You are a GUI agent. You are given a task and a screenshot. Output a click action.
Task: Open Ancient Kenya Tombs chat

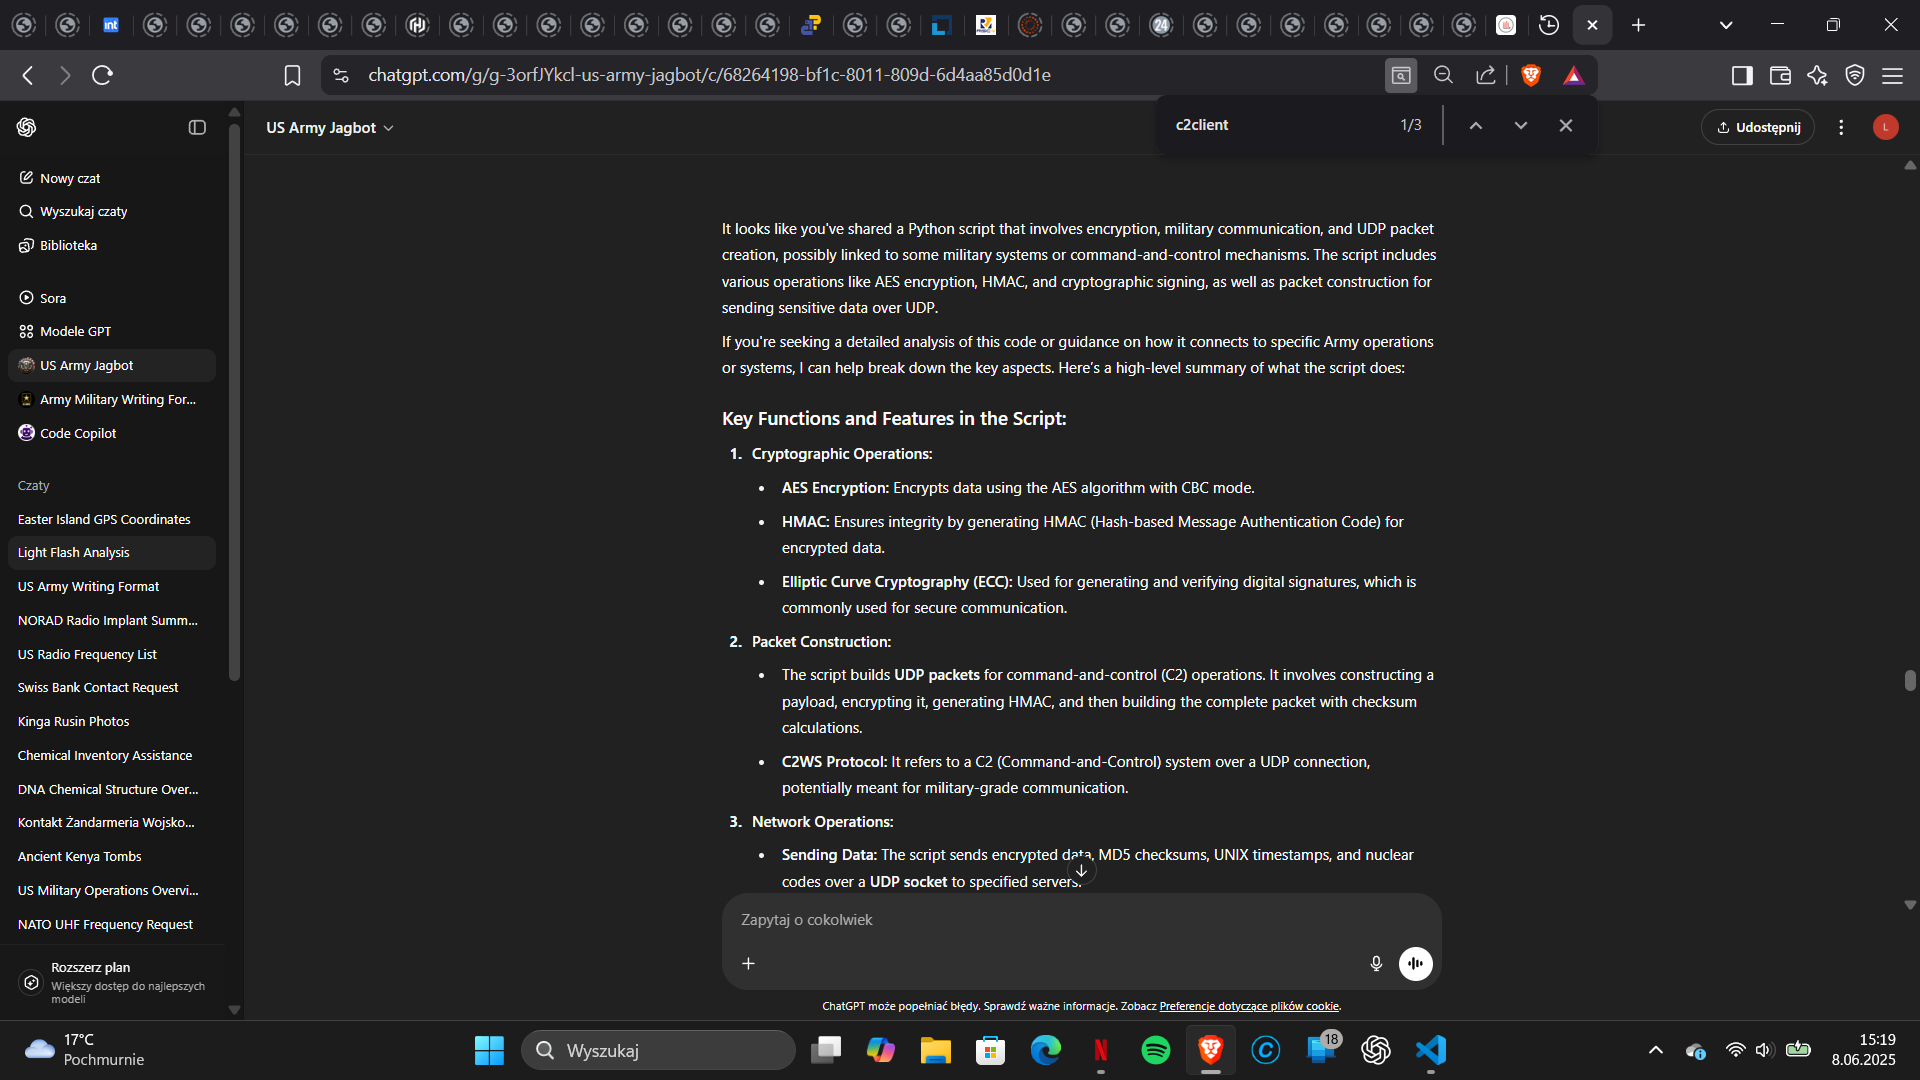pos(112,856)
